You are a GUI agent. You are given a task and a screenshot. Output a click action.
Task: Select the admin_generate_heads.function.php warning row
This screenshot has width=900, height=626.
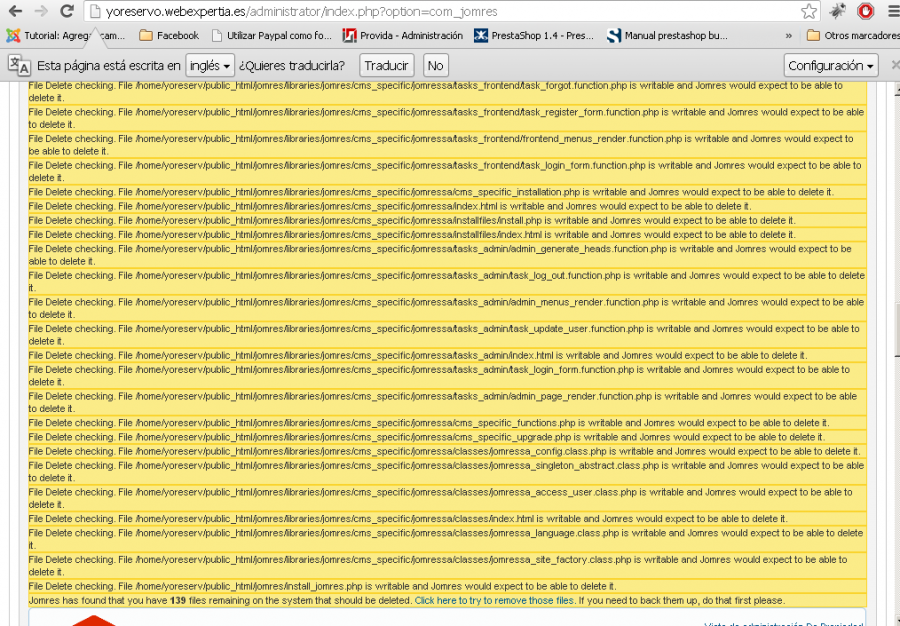[447, 255]
